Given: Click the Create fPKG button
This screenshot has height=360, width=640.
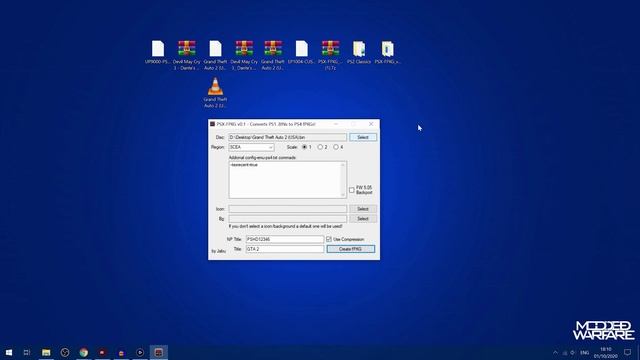Looking at the screenshot, I should 351,249.
